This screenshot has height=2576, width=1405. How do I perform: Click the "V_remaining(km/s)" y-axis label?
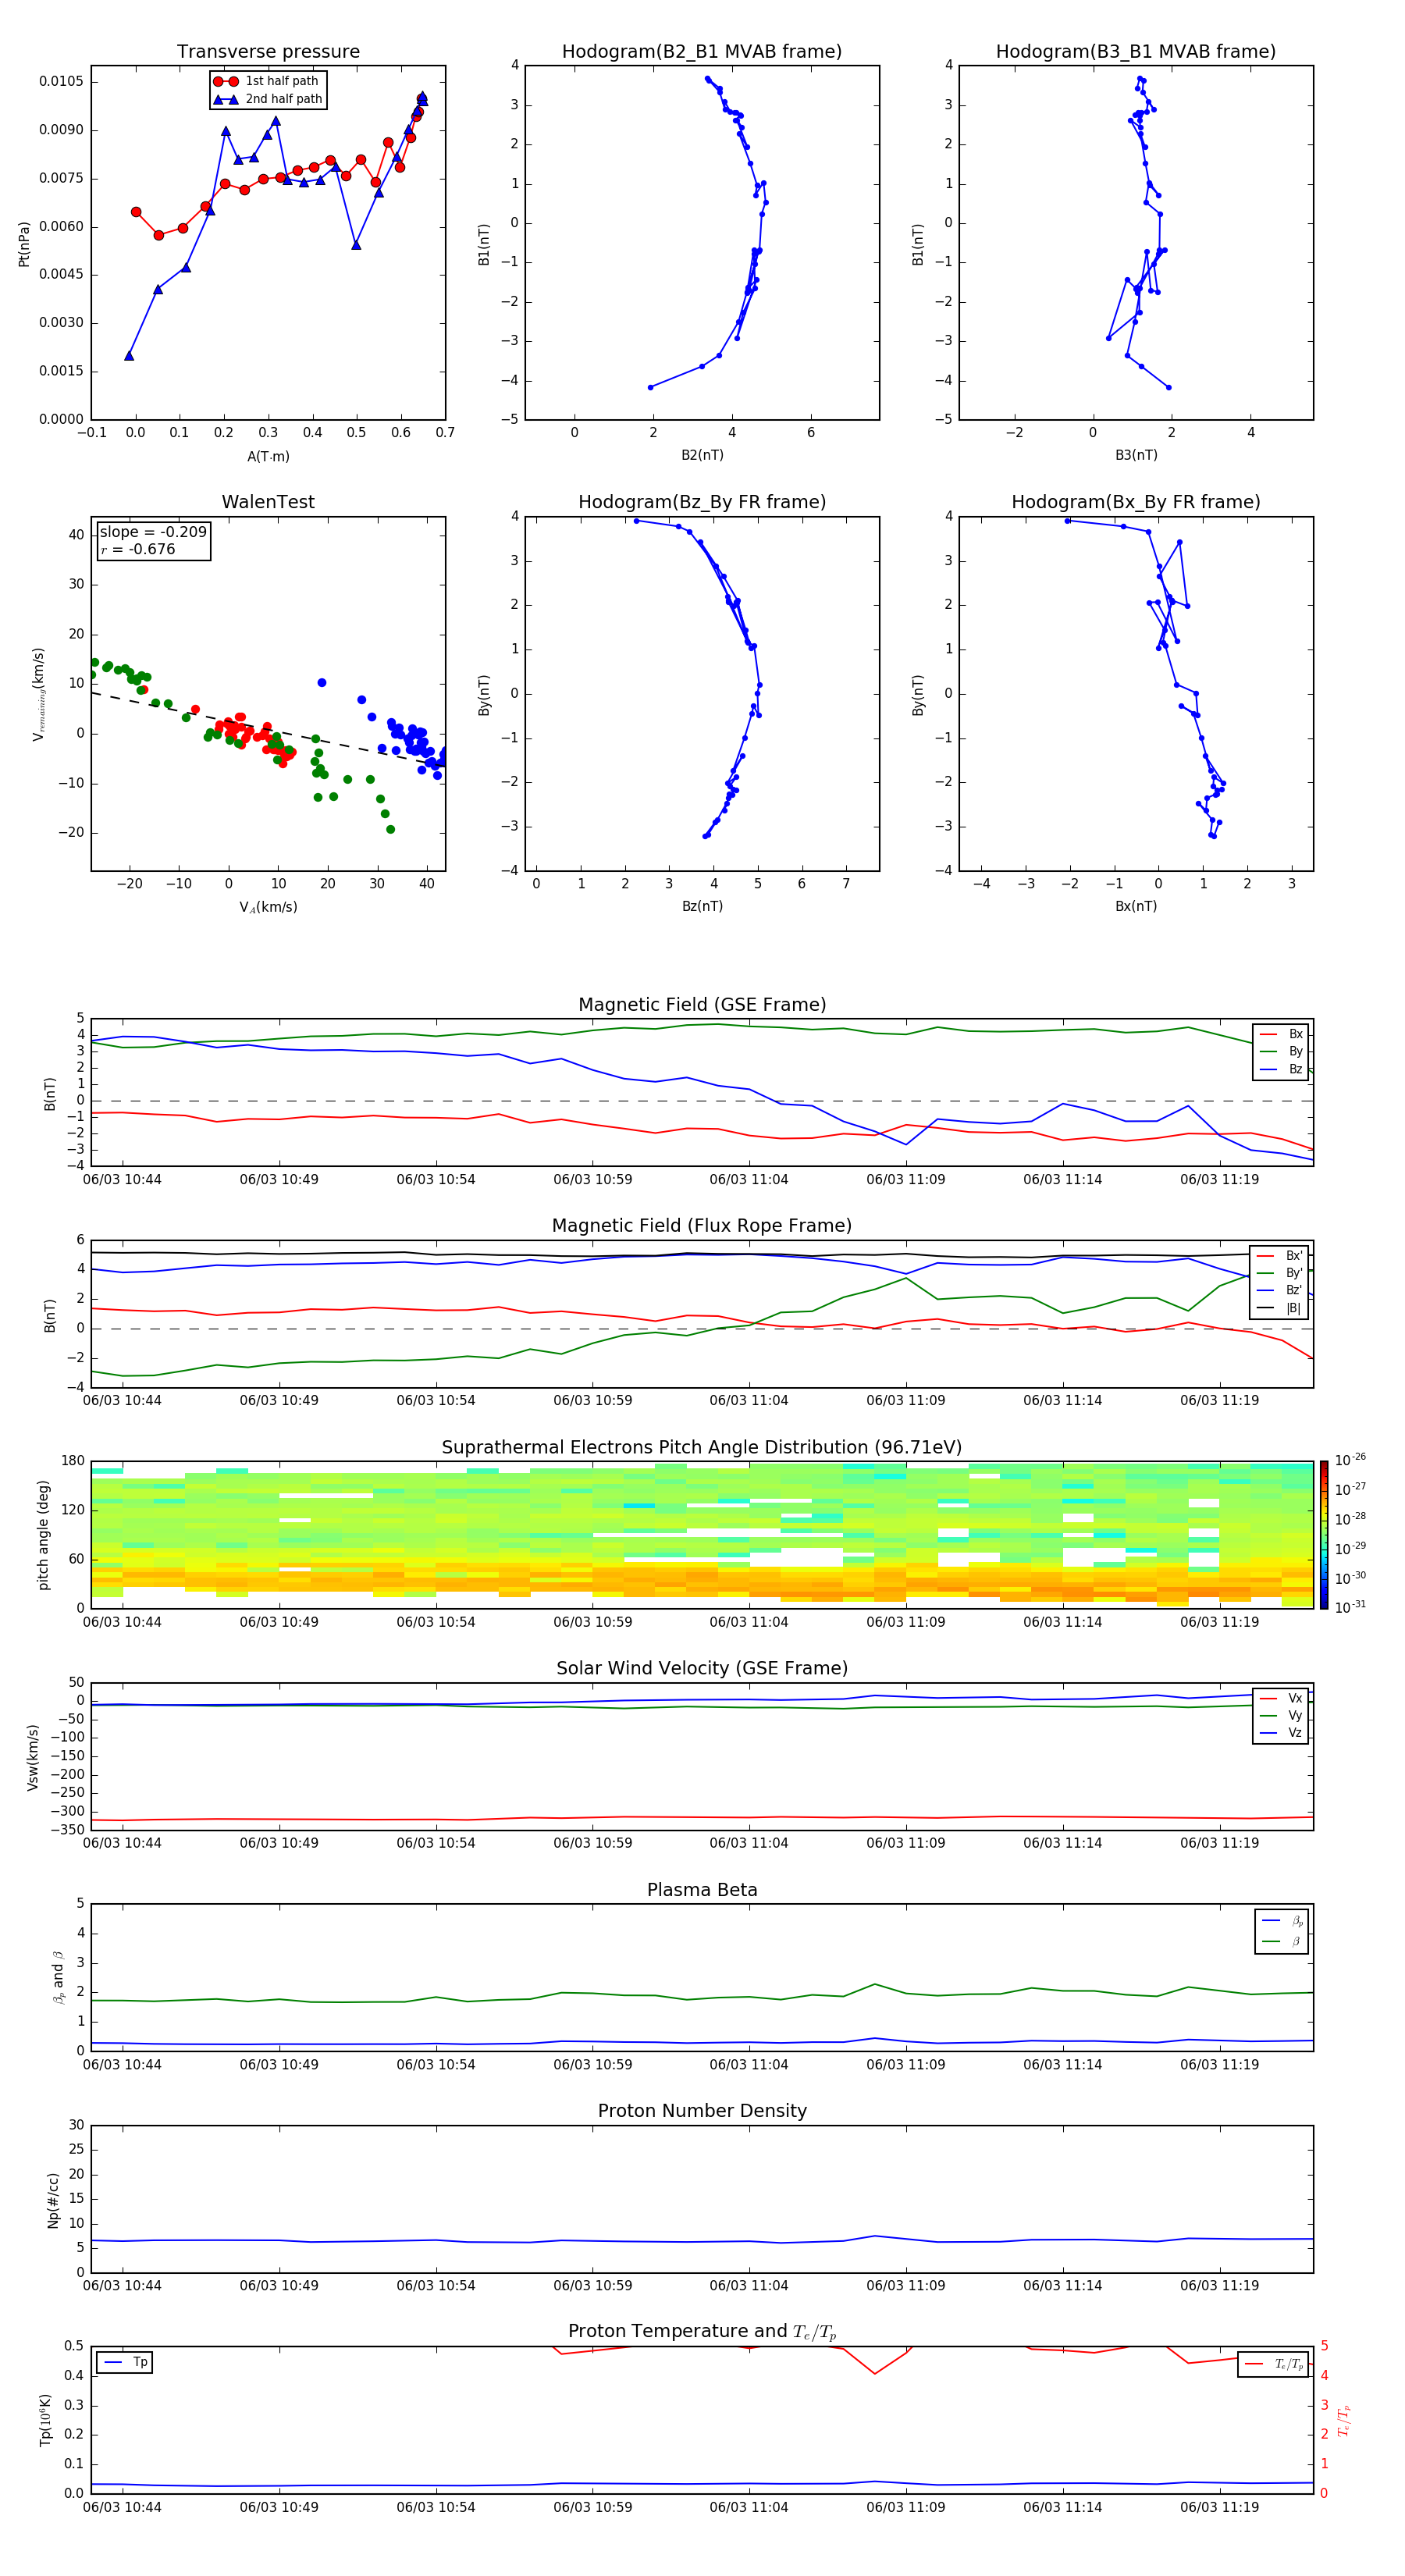(x=39, y=695)
